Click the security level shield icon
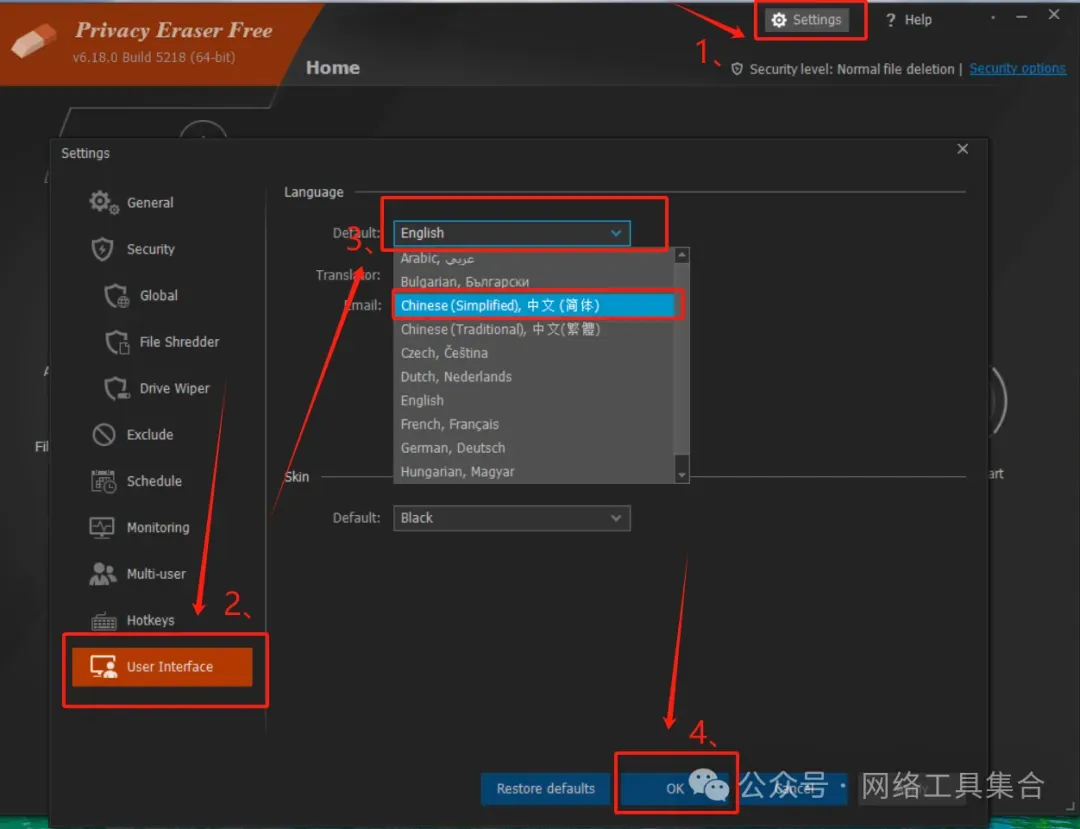Screen dimensions: 1080x829 [x=737, y=69]
